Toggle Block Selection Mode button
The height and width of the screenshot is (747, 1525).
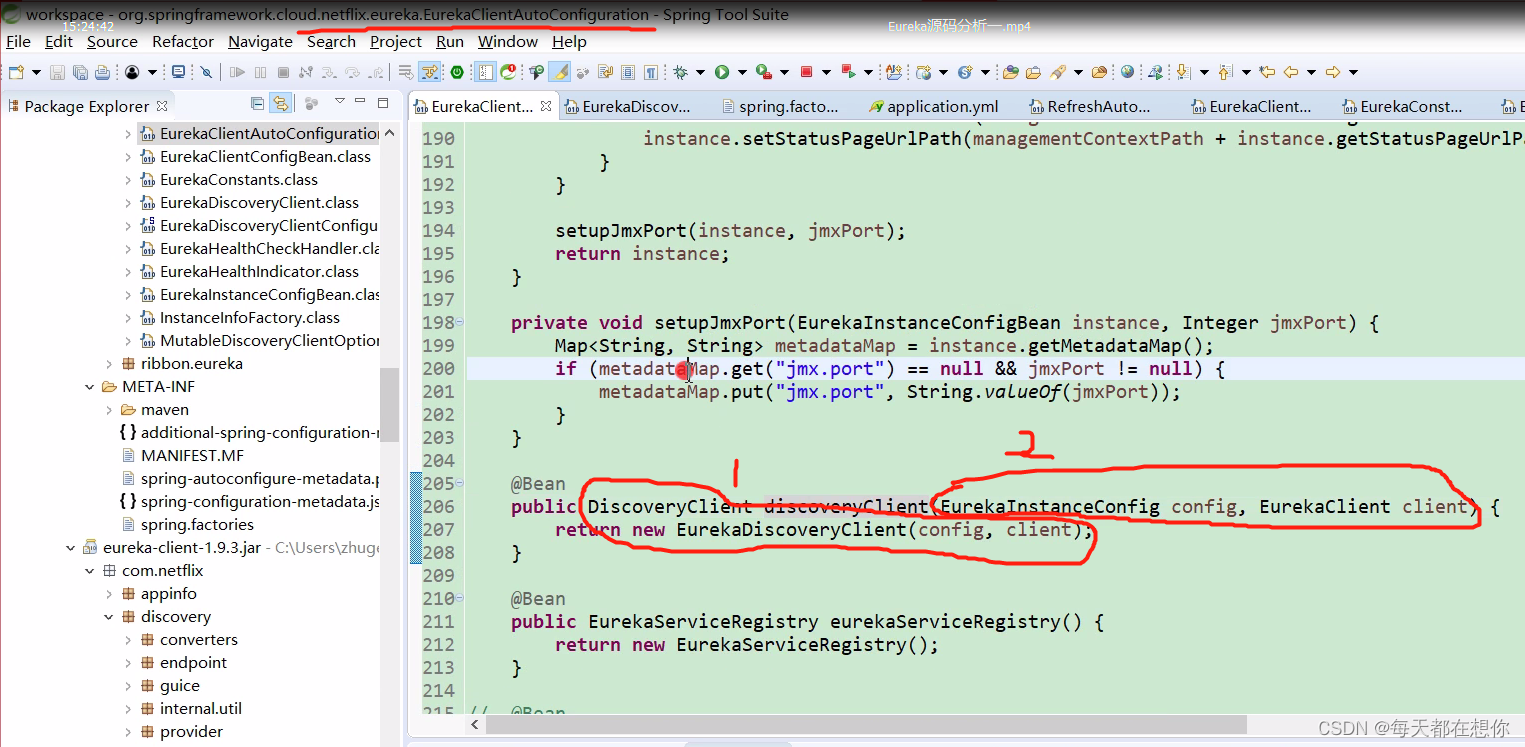(x=628, y=72)
